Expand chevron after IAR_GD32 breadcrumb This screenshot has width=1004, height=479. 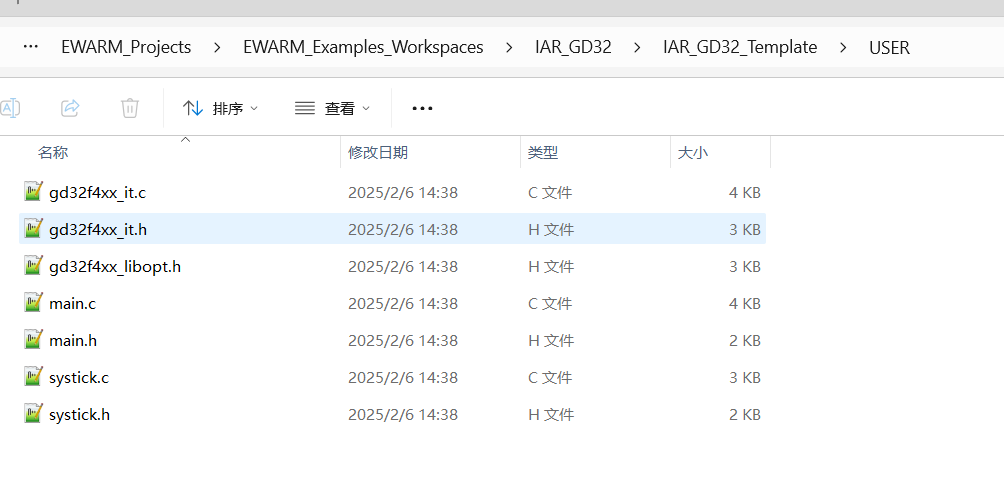pyautogui.click(x=638, y=47)
